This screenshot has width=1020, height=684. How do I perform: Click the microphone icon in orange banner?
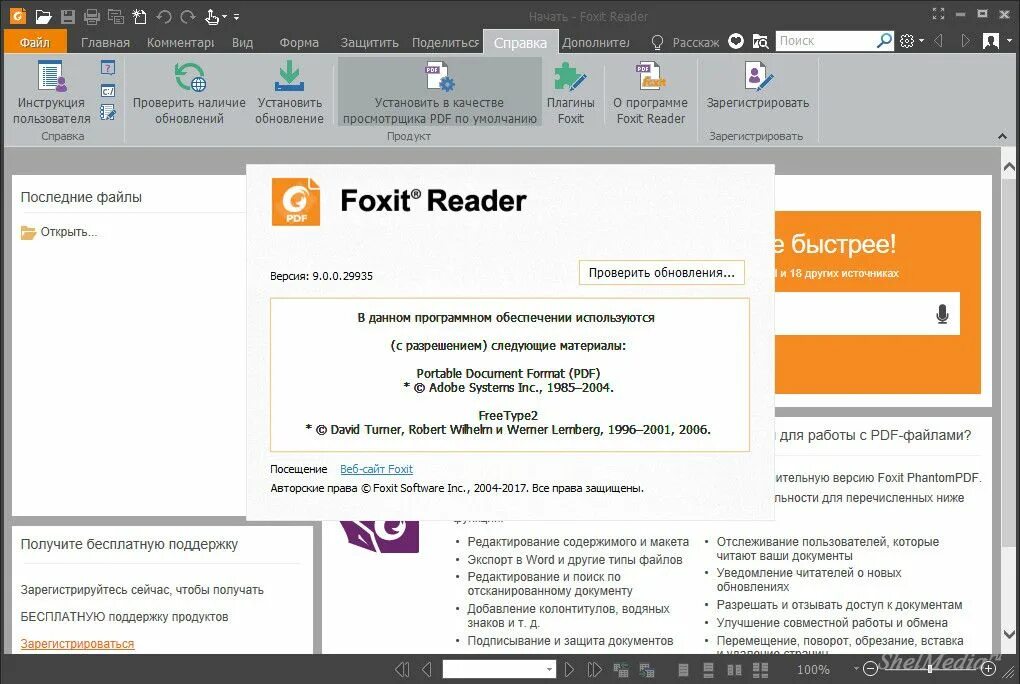pyautogui.click(x=942, y=314)
